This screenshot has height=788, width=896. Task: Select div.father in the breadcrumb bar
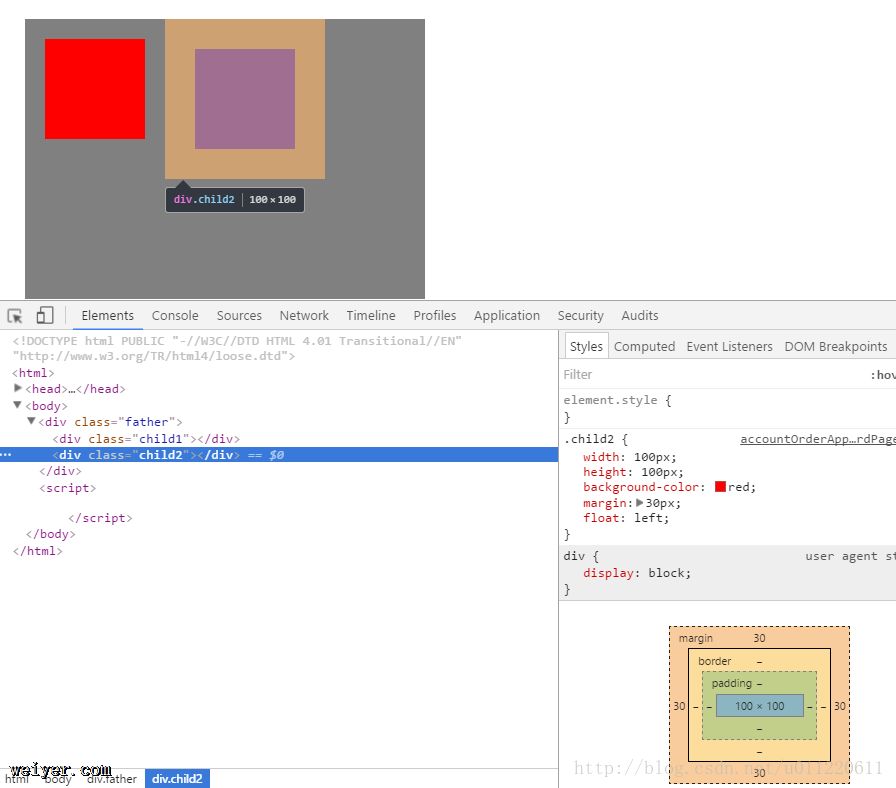[110, 779]
